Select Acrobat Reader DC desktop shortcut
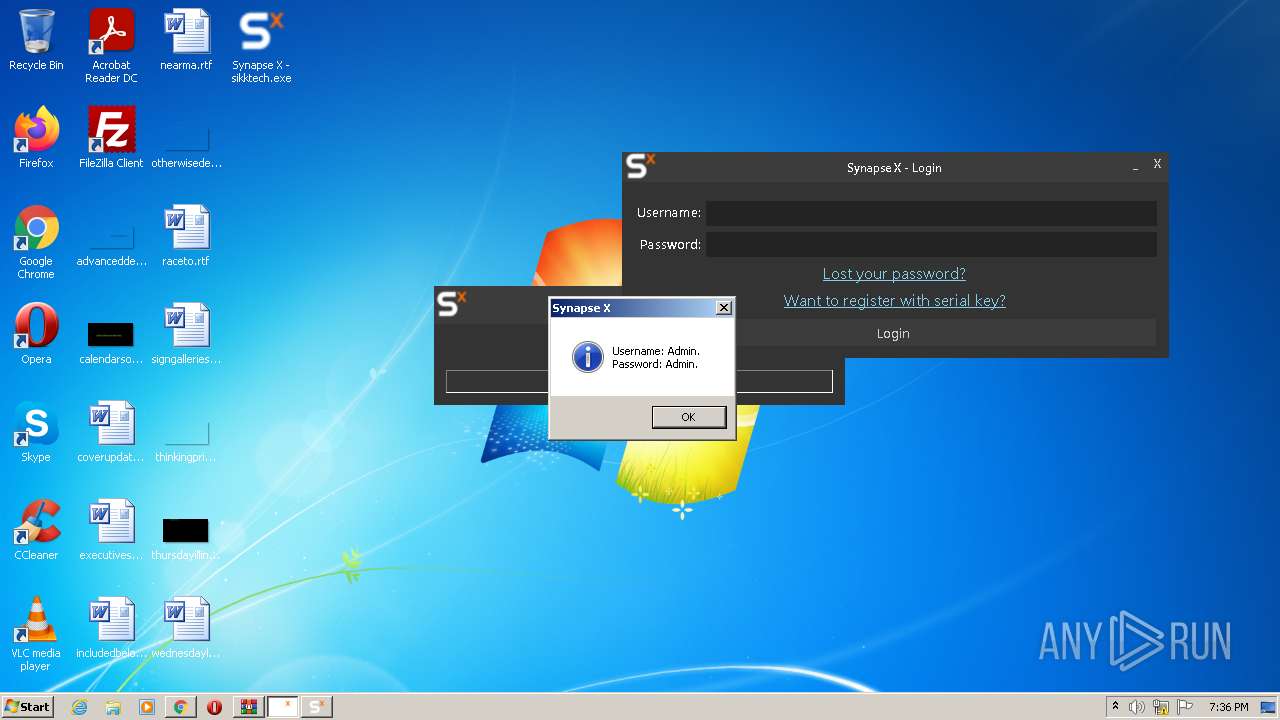Screen dimensions: 1280x720 coord(111,47)
